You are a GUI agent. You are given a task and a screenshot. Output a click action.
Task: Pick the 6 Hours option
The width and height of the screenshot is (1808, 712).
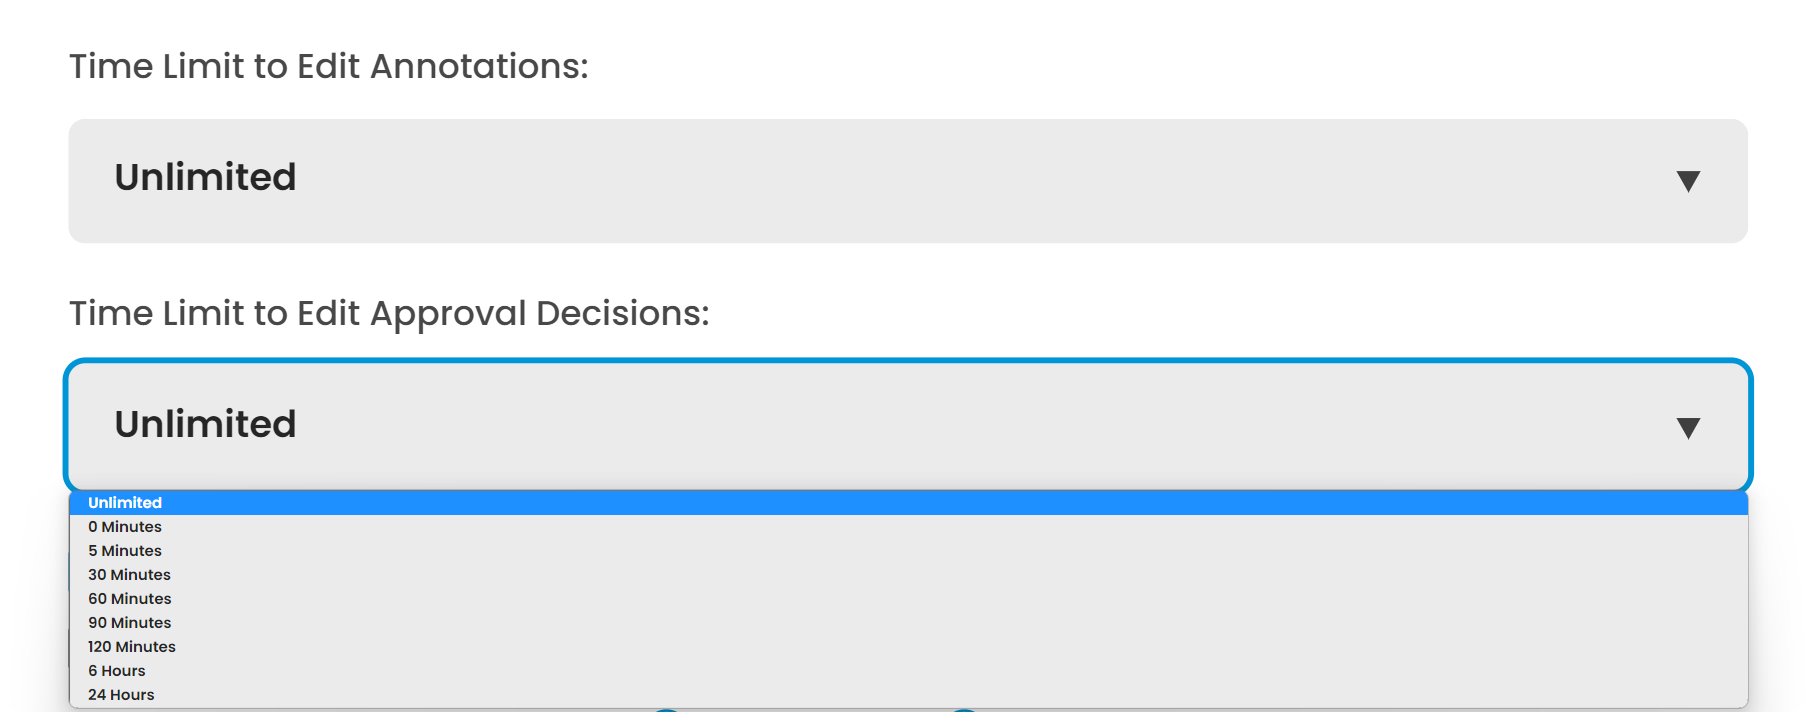[x=117, y=671]
